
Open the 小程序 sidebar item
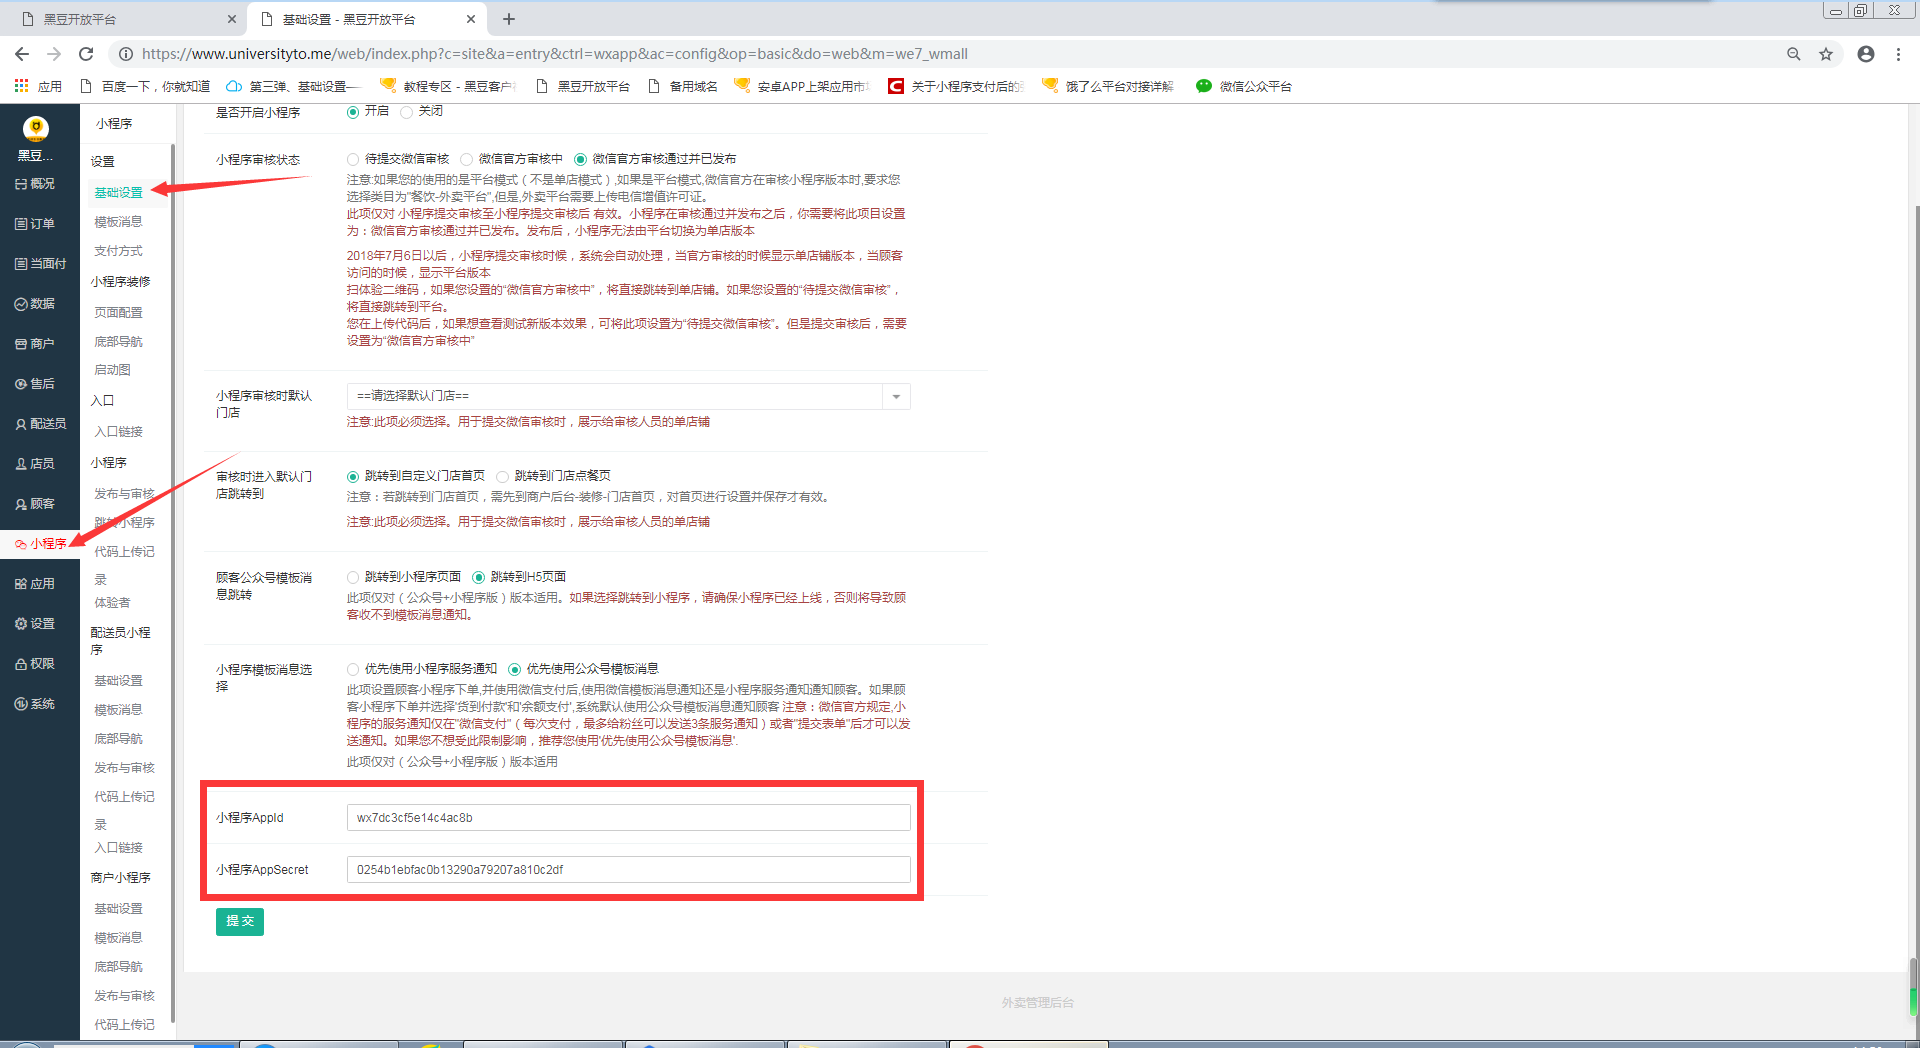(x=40, y=544)
